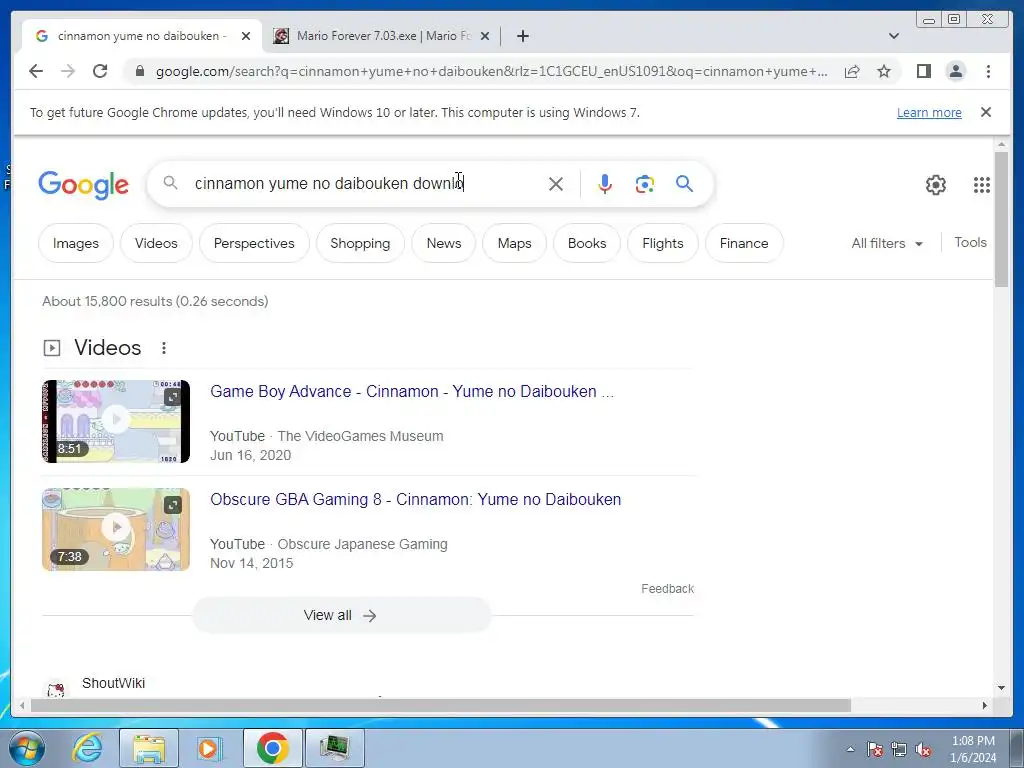Start voice search with the microphone
Screen dimensions: 1024x768
(605, 184)
